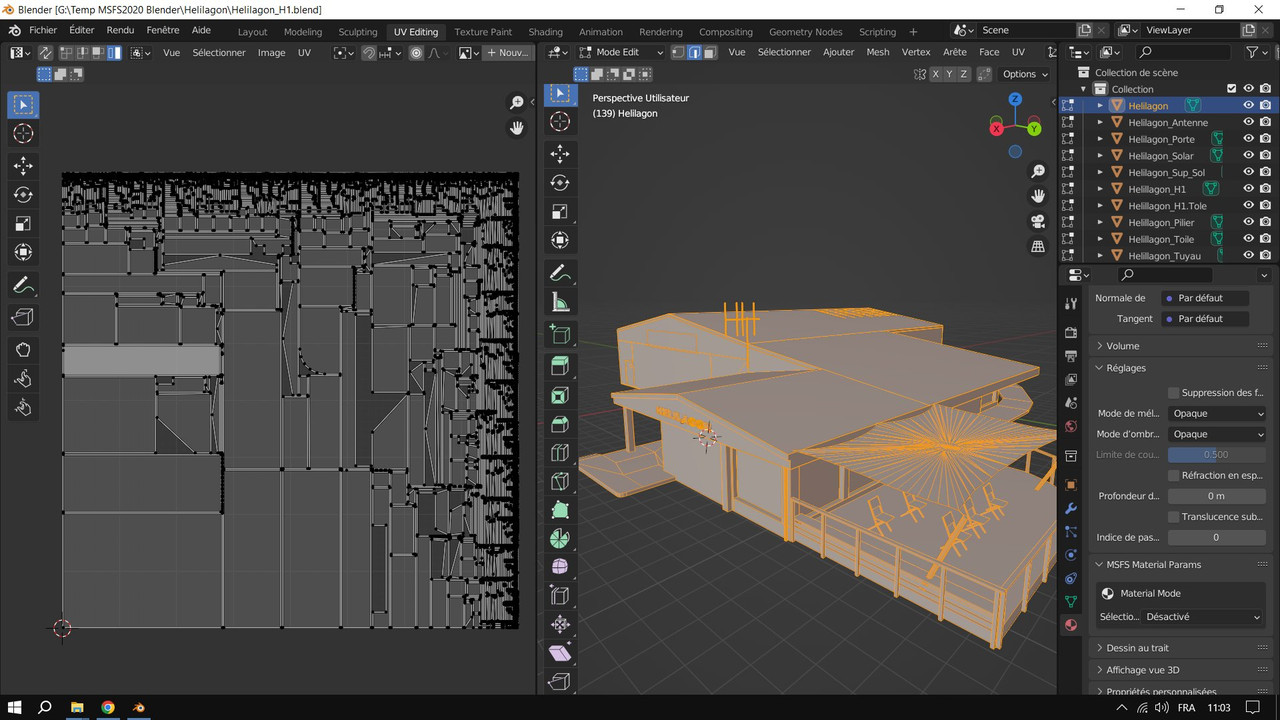Viewport: 1280px width, 720px height.
Task: Select the Smooth vertices tool
Action: pyautogui.click(x=560, y=567)
